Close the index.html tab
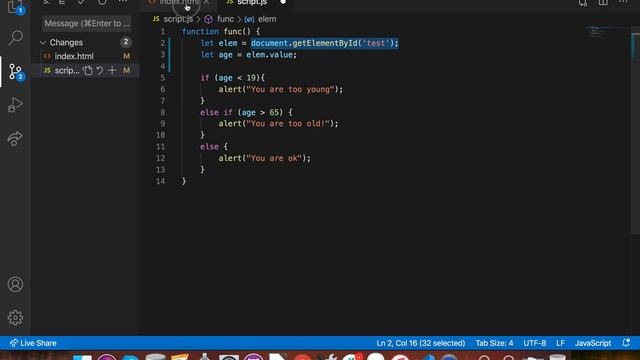640x360 pixels. (206, 2)
